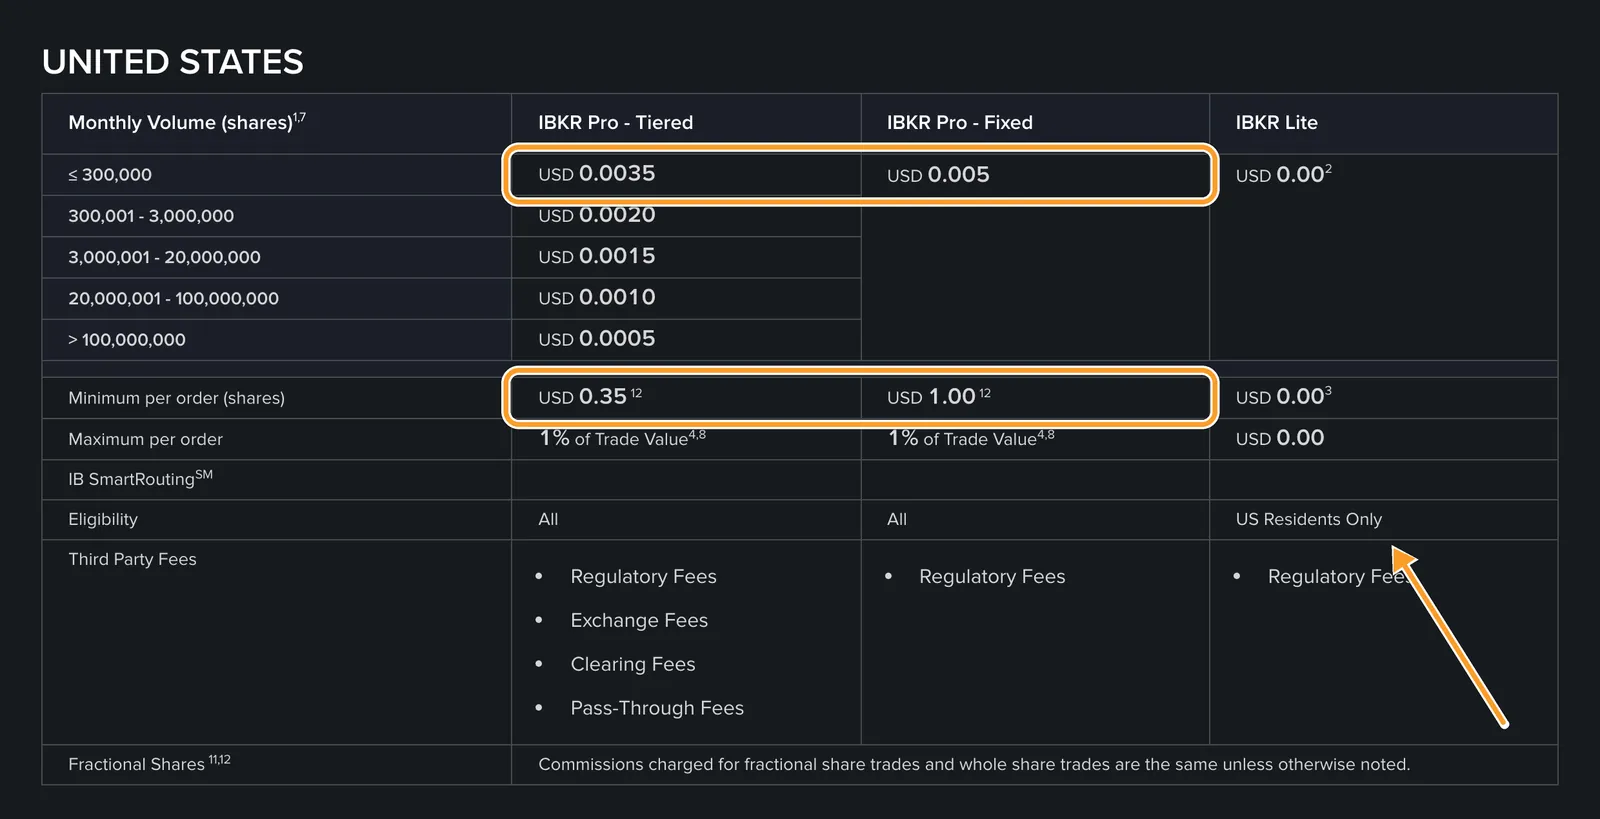Click the UNITED STATES section heading
The width and height of the screenshot is (1600, 819).
pos(173,62)
